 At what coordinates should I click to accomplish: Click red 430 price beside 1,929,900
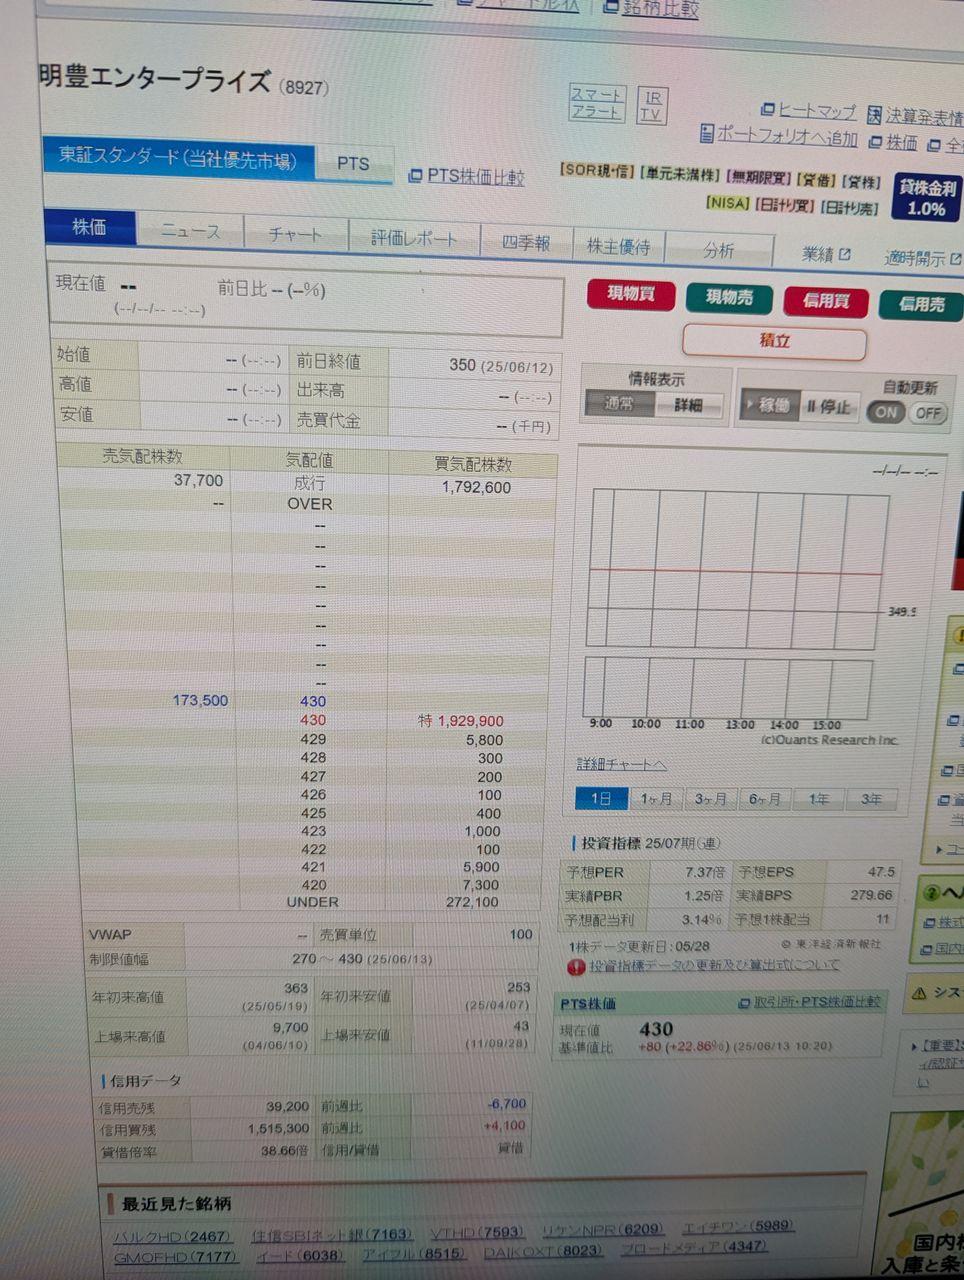pyautogui.click(x=313, y=719)
